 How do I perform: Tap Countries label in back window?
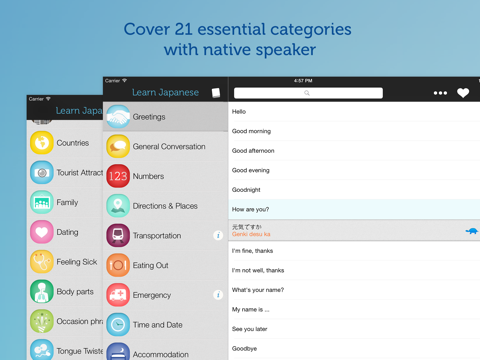pos(73,143)
